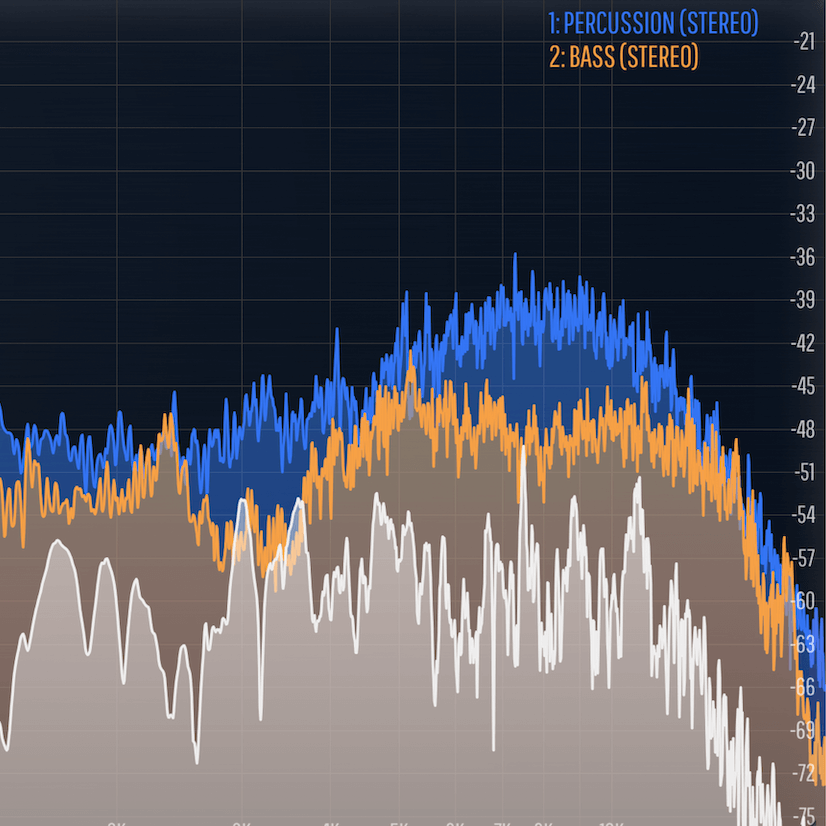Click the -45 dB scale label
This screenshot has height=826, width=826.
803,386
